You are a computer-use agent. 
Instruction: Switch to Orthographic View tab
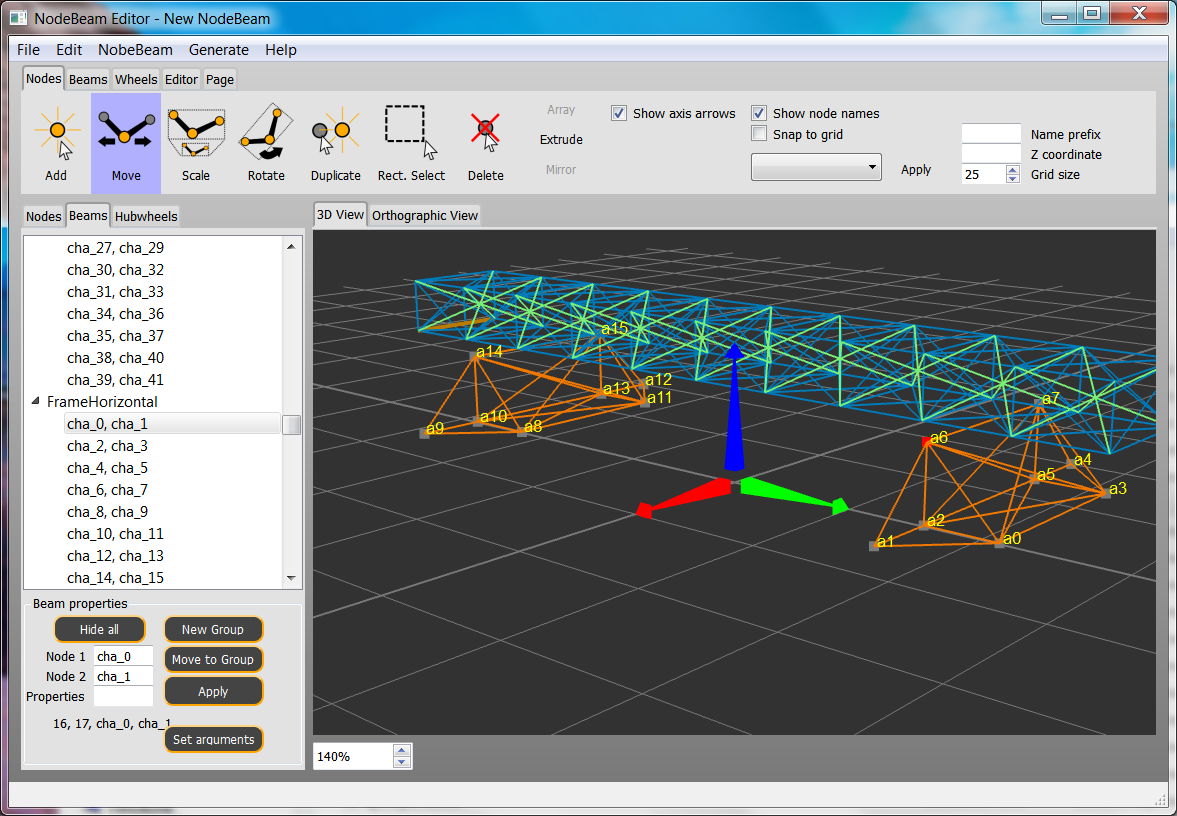(x=425, y=215)
